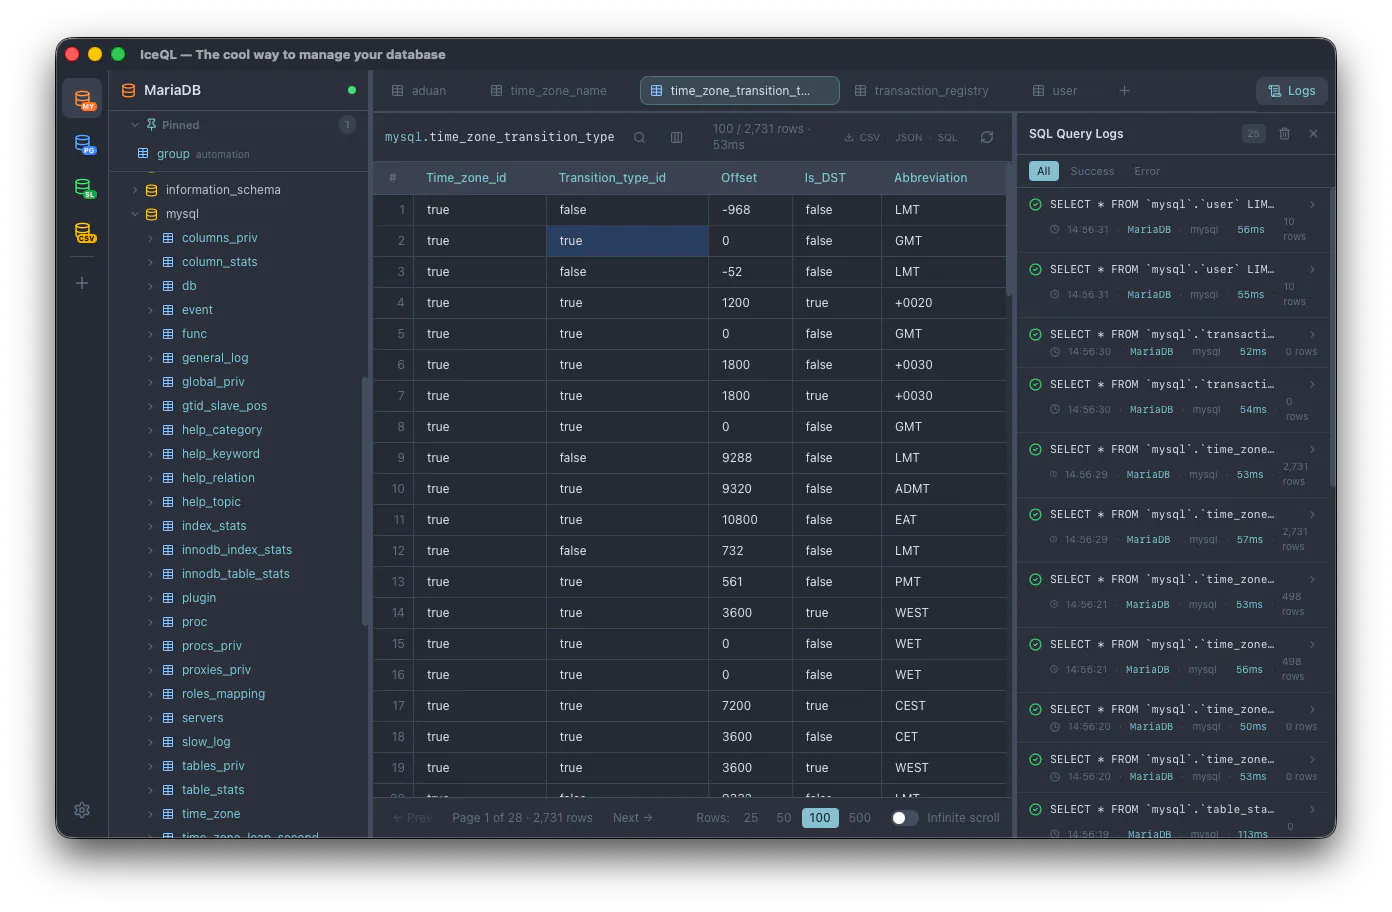Collapse the mysql database tree

pyautogui.click(x=135, y=214)
